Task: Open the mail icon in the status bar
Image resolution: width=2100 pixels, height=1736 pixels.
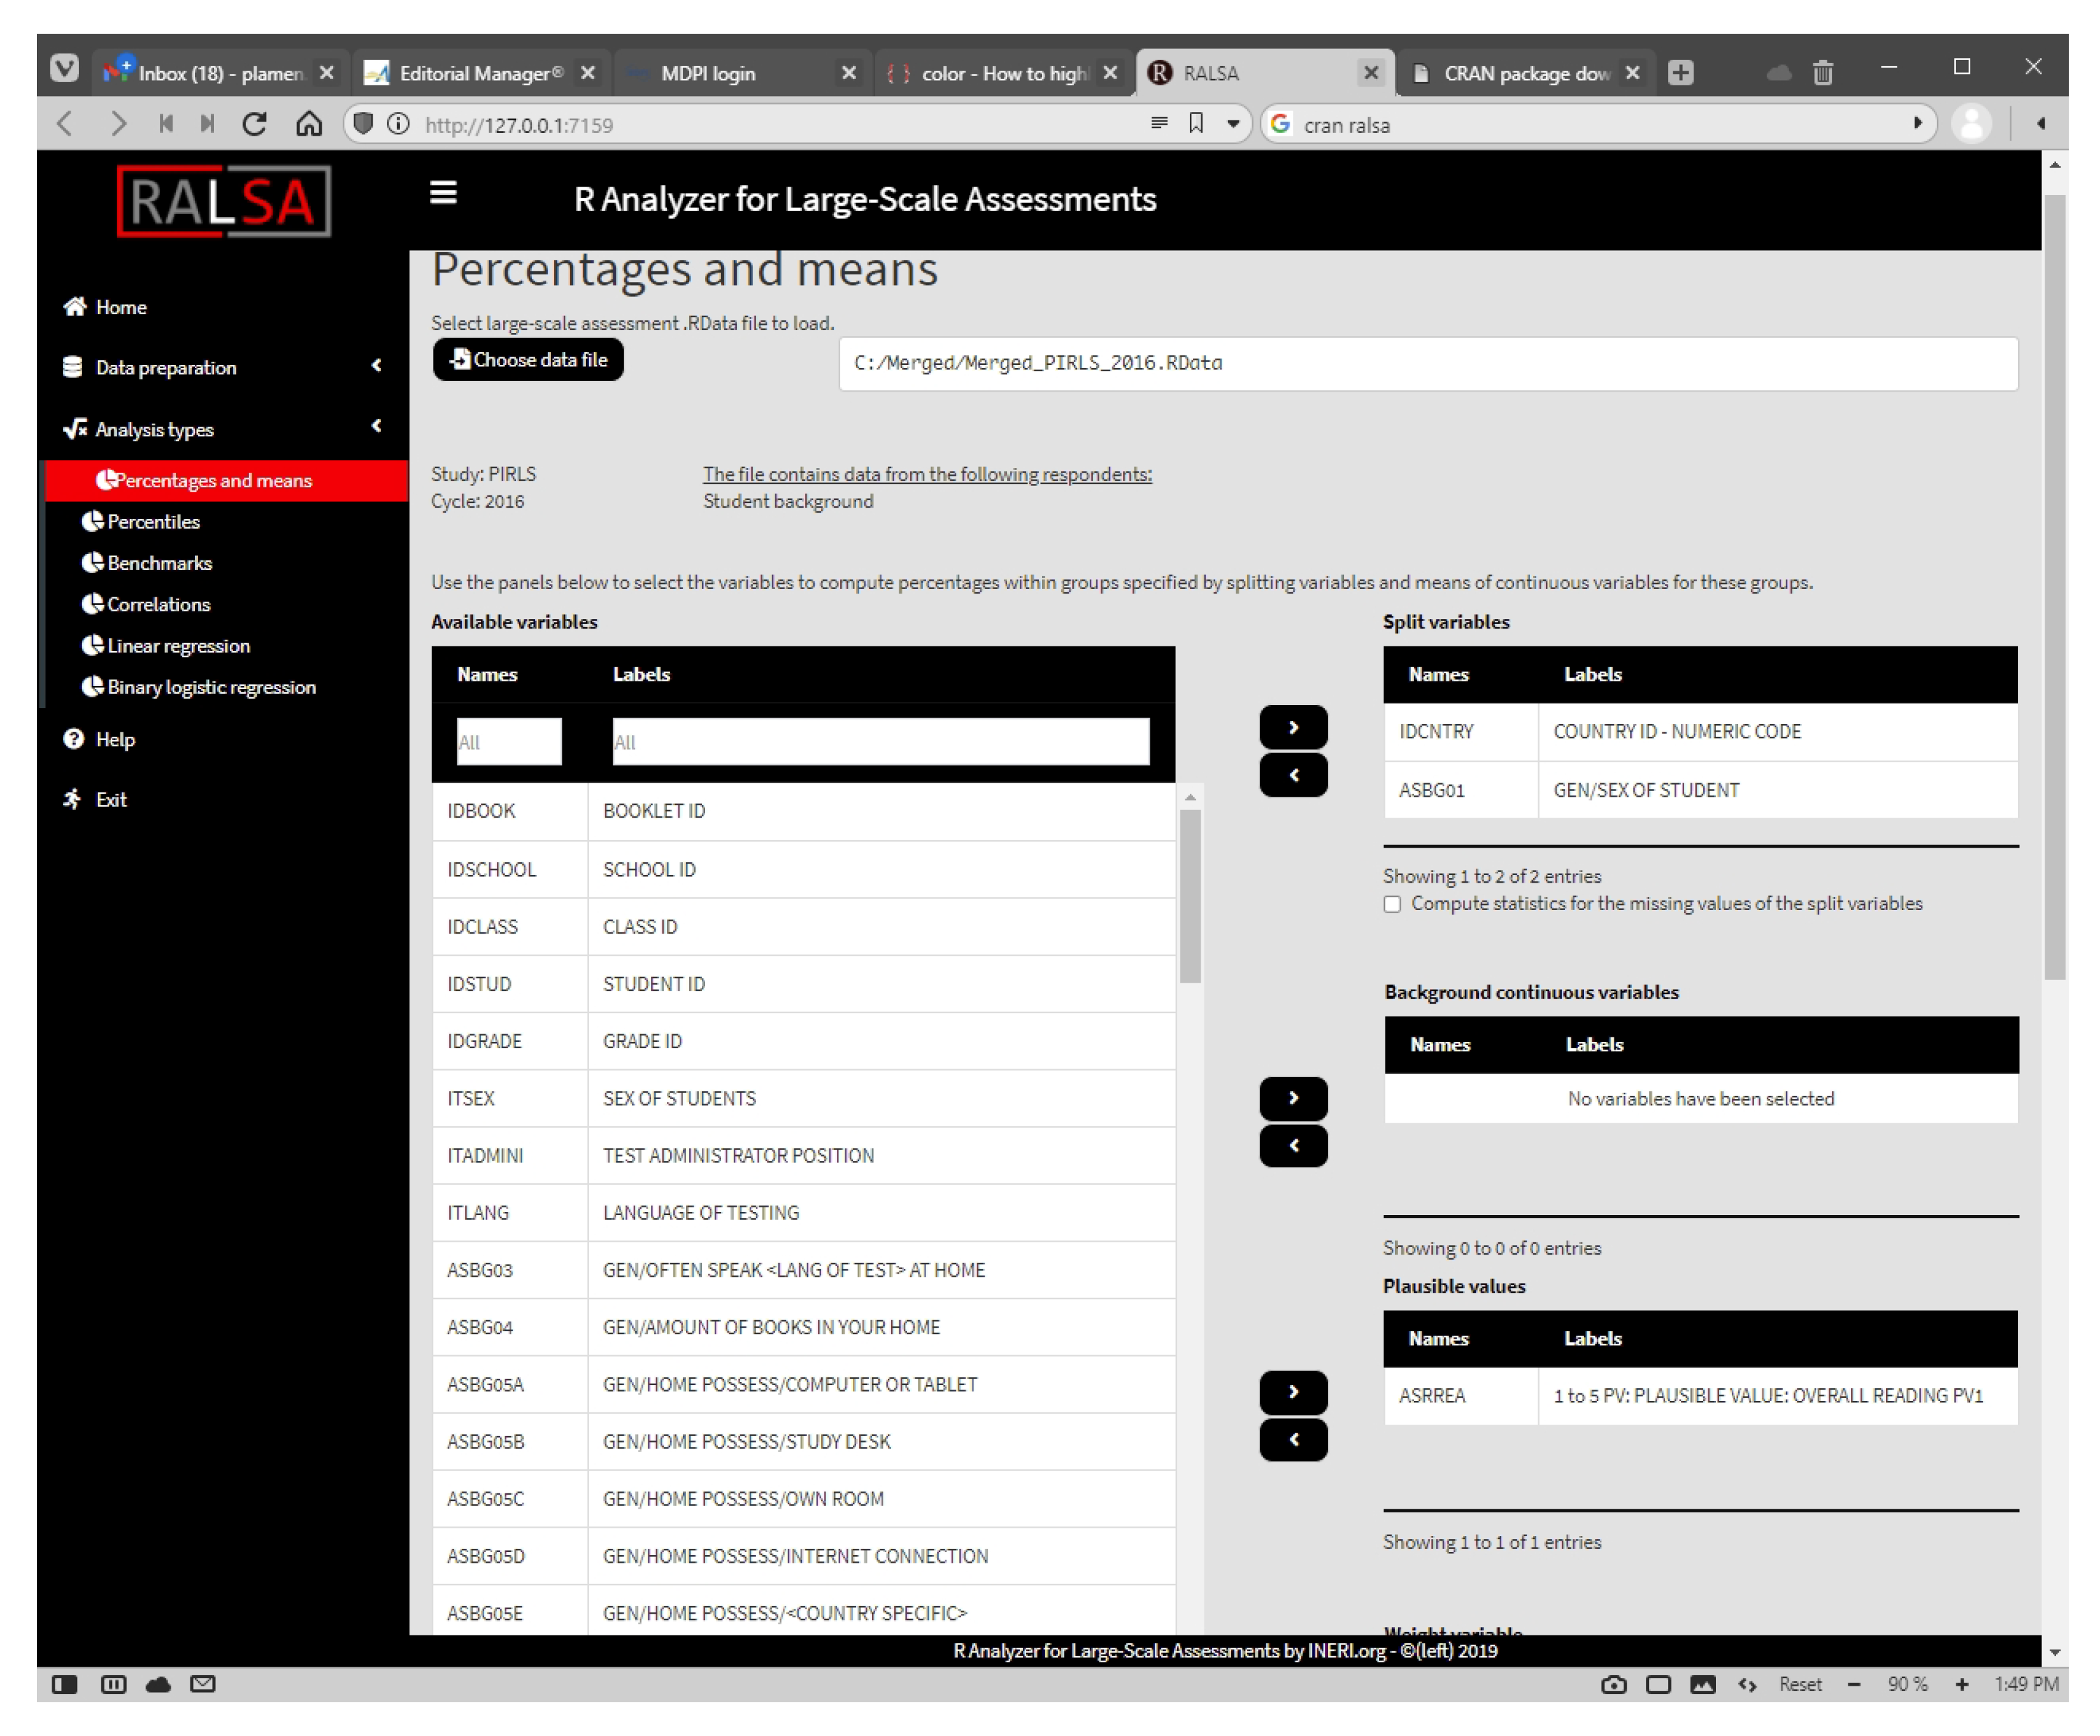Action: (203, 1684)
